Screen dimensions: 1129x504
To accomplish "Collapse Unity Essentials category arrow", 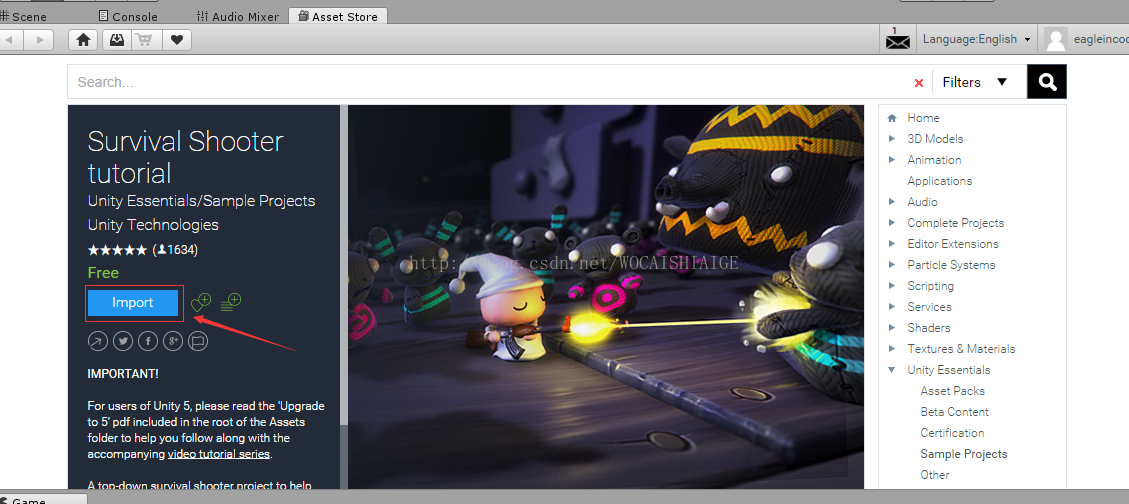I will click(x=892, y=369).
